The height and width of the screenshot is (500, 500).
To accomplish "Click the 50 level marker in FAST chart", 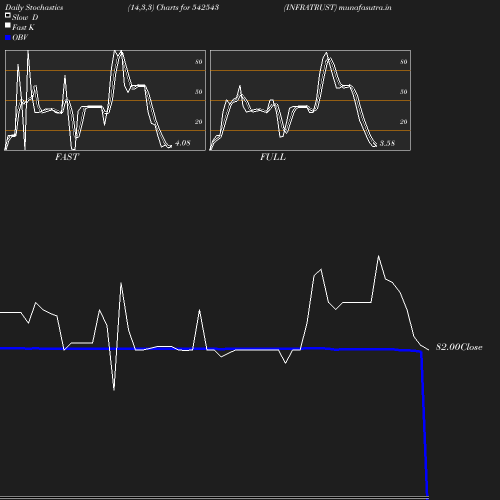I will click(199, 92).
